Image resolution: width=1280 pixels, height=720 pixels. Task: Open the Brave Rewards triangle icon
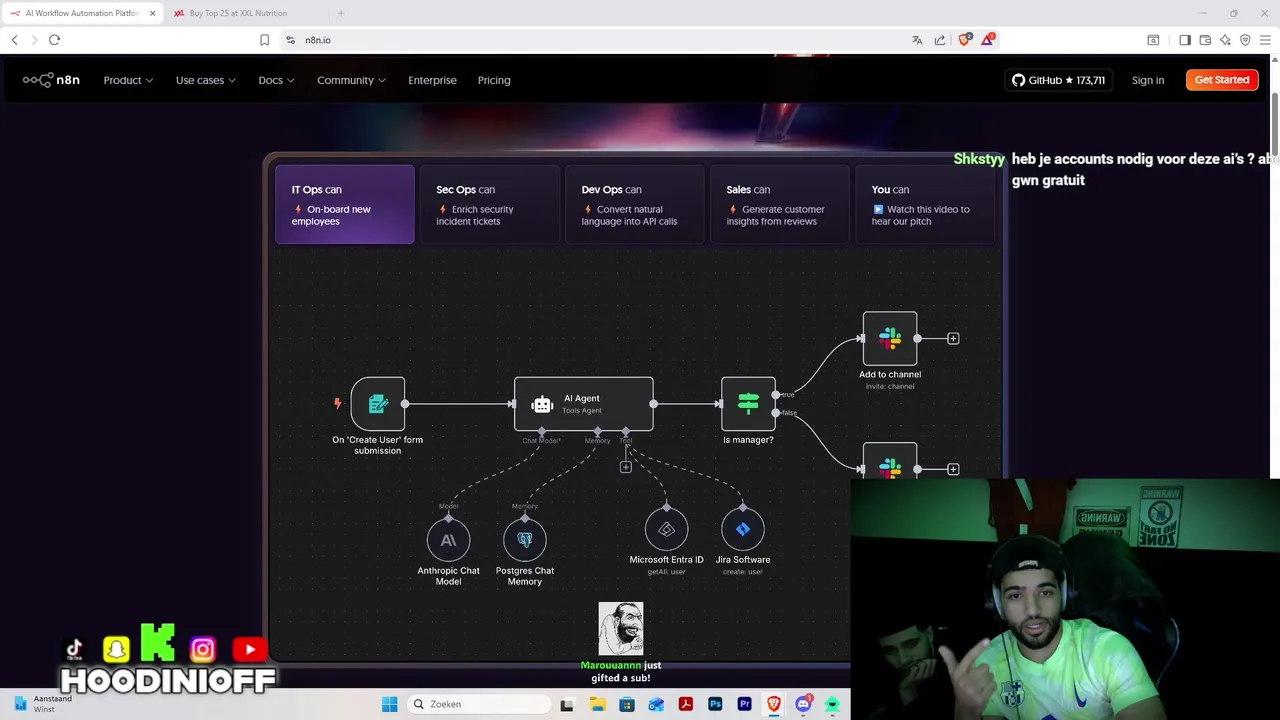coord(988,39)
